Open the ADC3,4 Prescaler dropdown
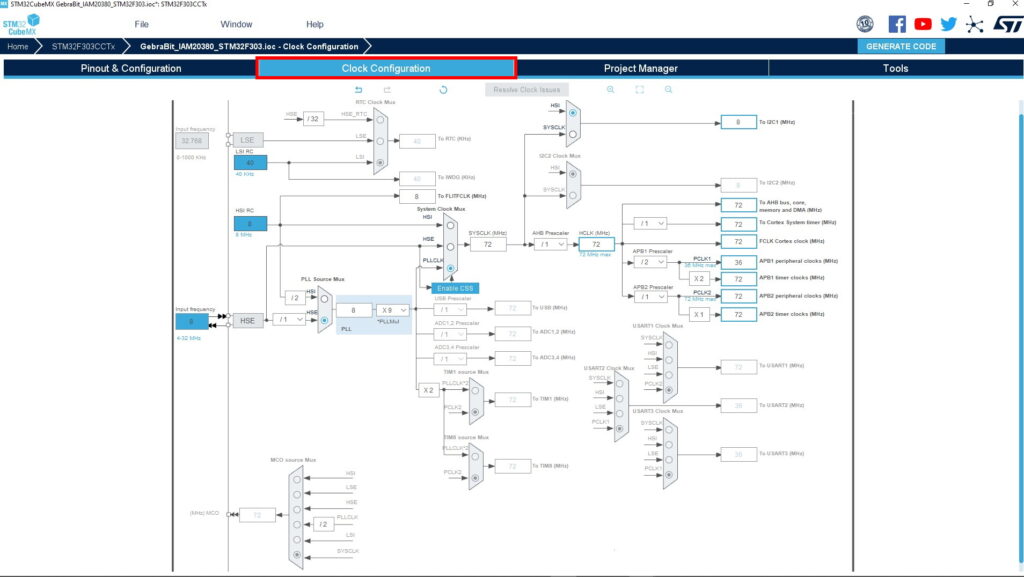The height and width of the screenshot is (577, 1024). point(450,358)
